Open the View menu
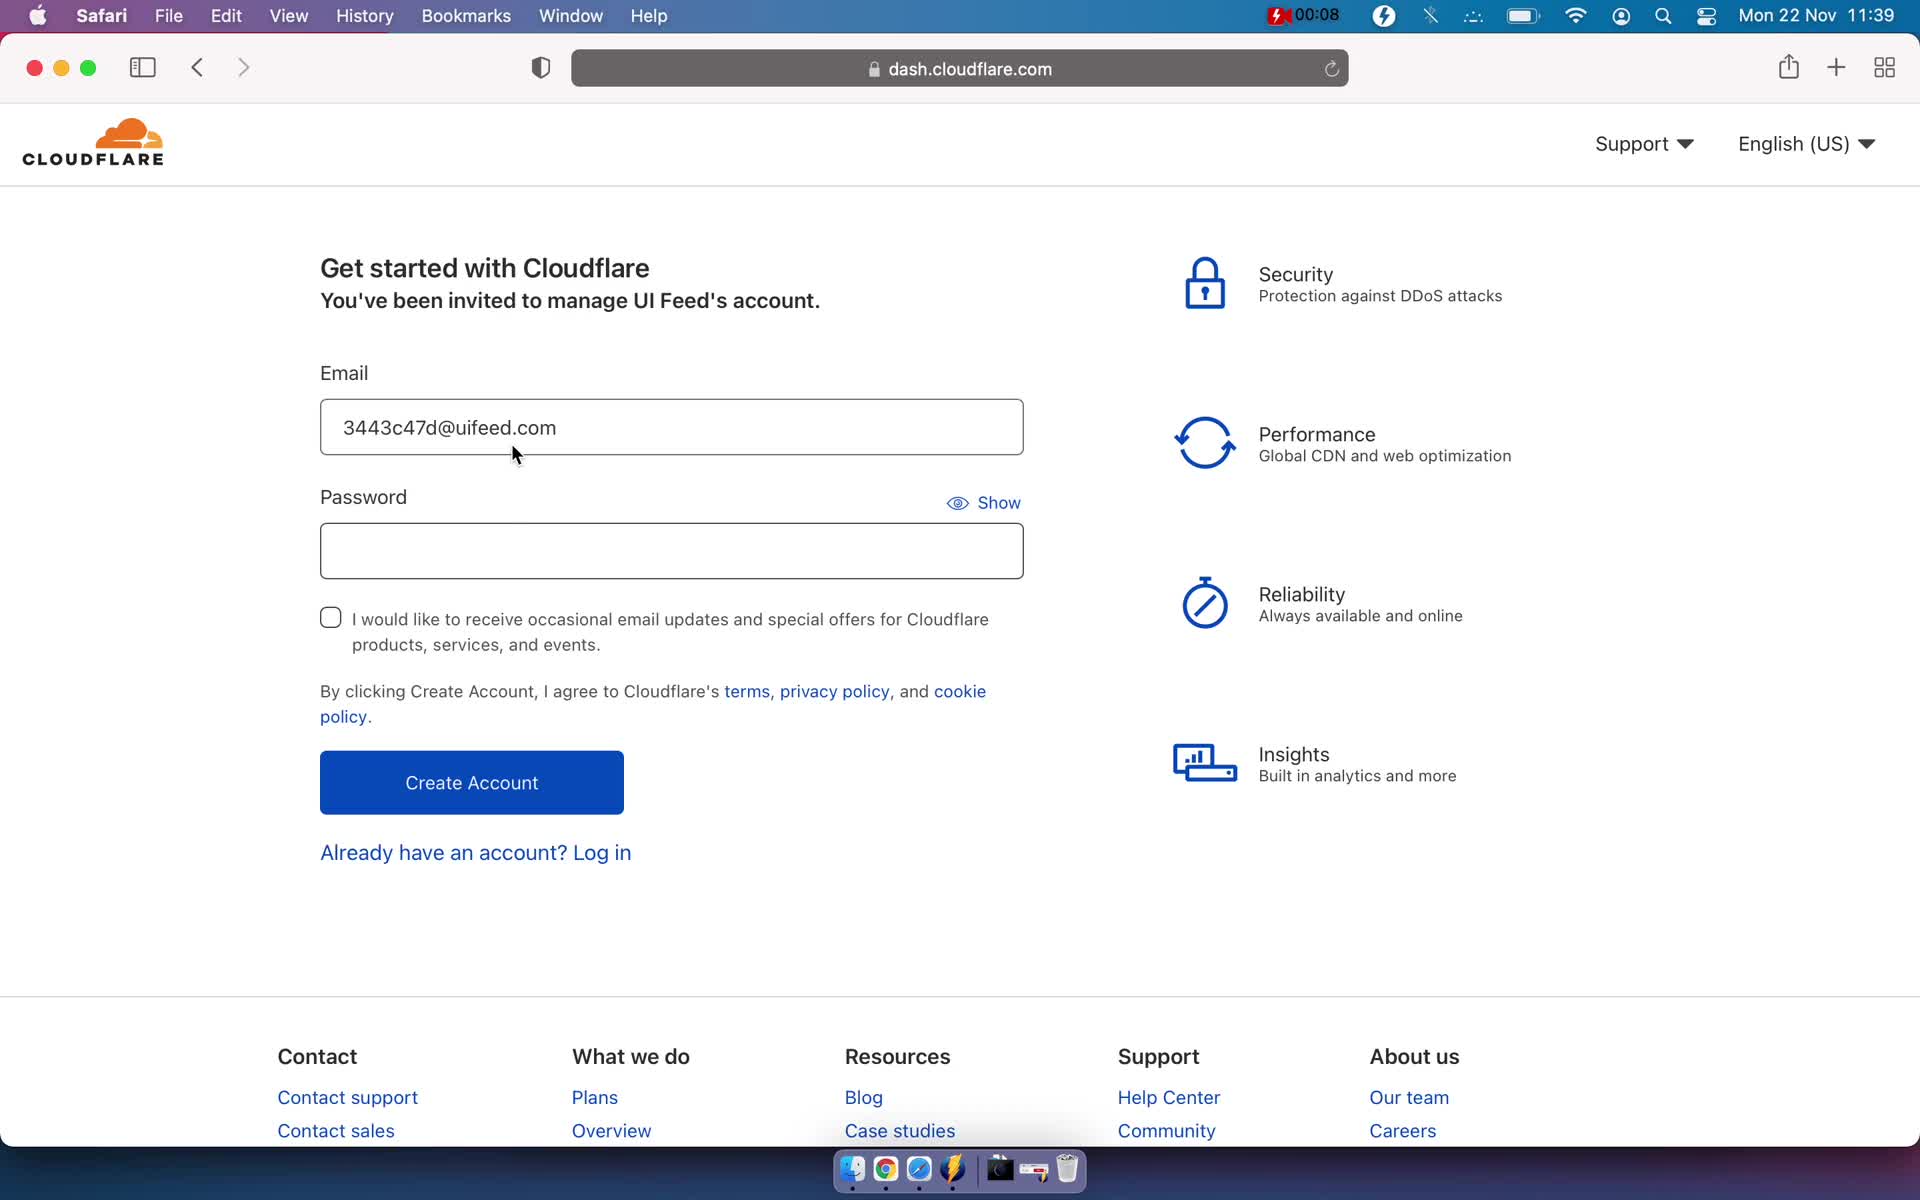1920x1200 pixels. [x=289, y=16]
